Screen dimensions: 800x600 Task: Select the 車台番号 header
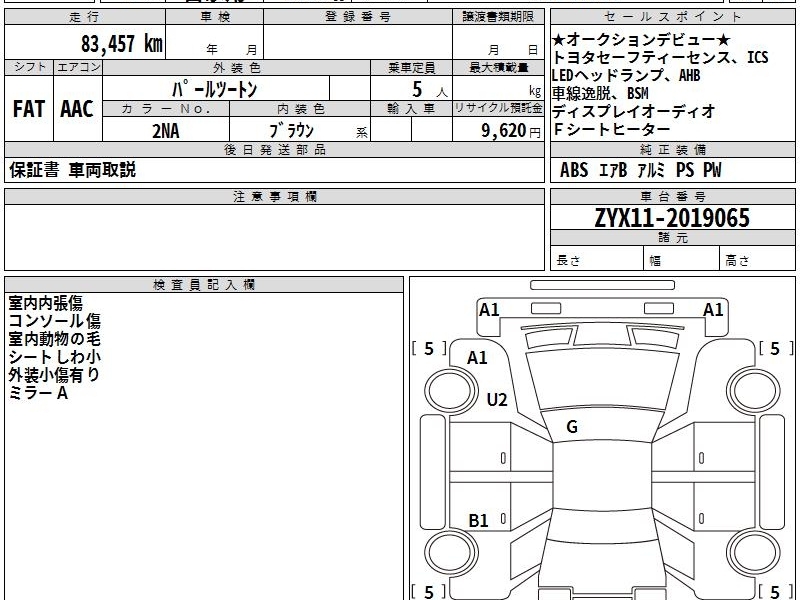pos(672,196)
